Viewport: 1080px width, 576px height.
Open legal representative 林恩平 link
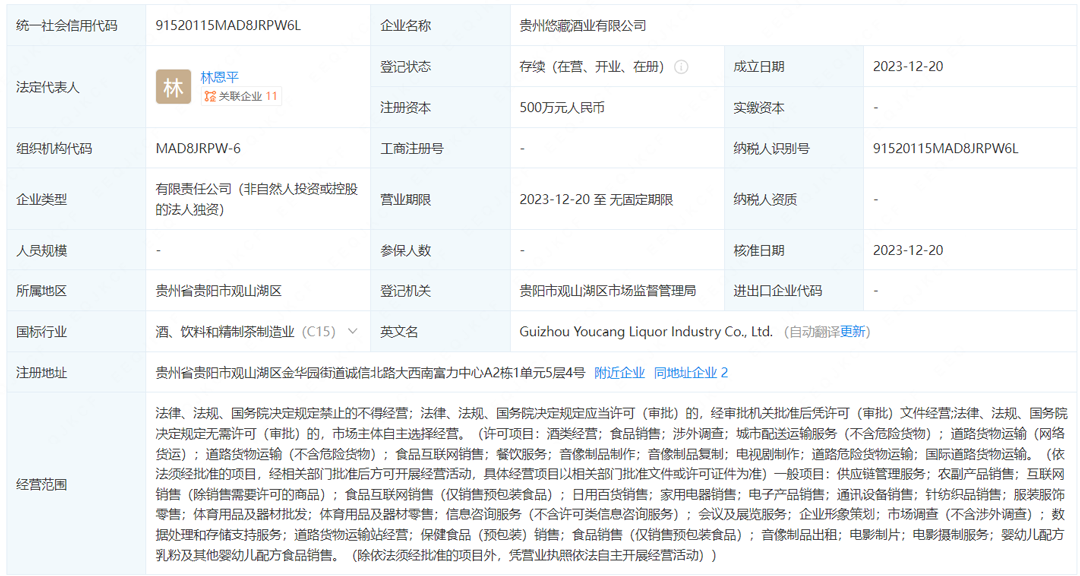pos(219,77)
